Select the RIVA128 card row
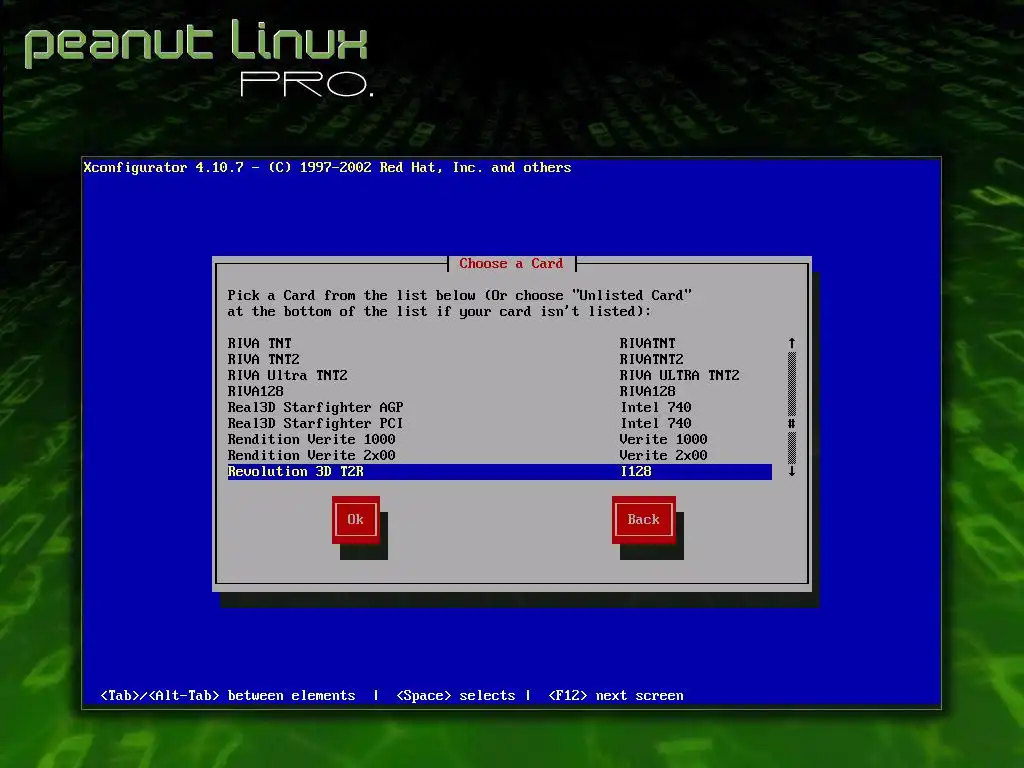The image size is (1024, 768). (x=500, y=391)
